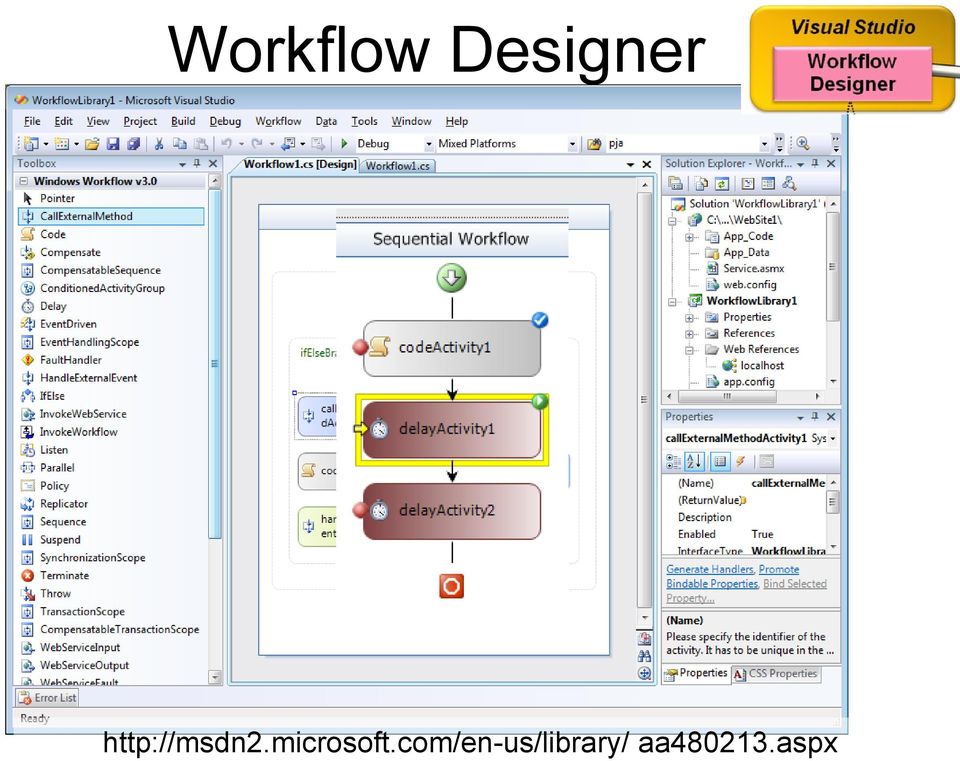This screenshot has width=960, height=761.
Task: Click the red workflow end stop icon
Action: tap(452, 586)
